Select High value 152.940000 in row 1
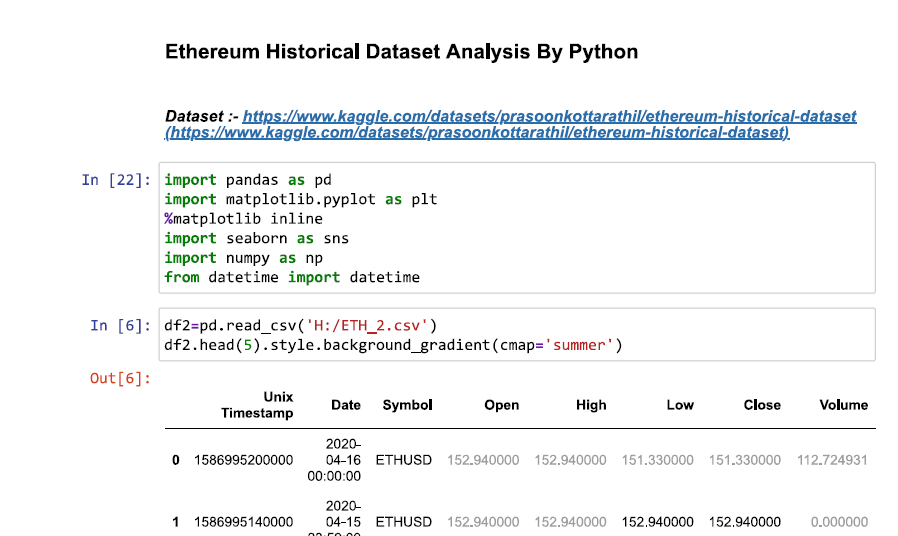 570,522
